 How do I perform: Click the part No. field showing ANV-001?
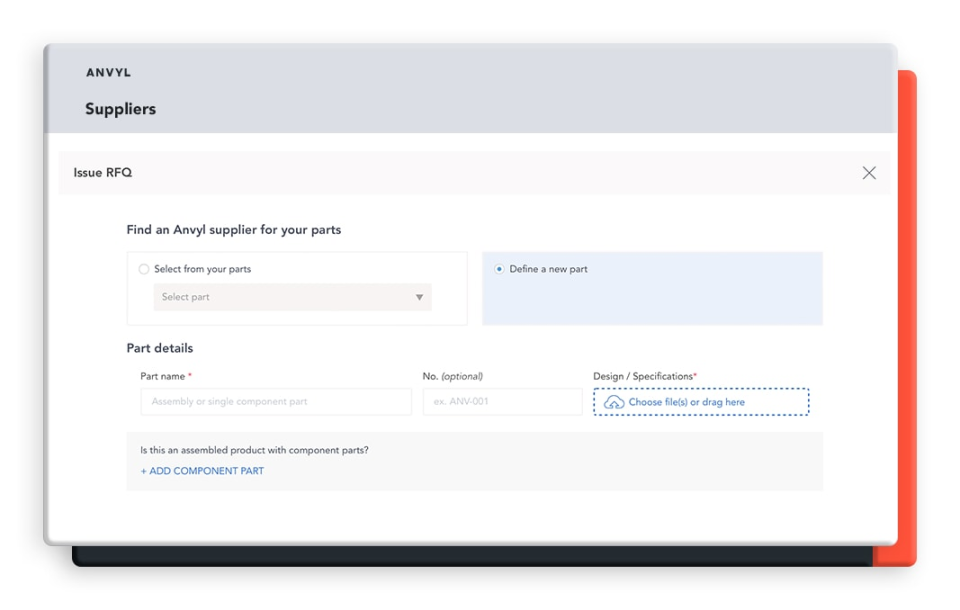coord(501,402)
